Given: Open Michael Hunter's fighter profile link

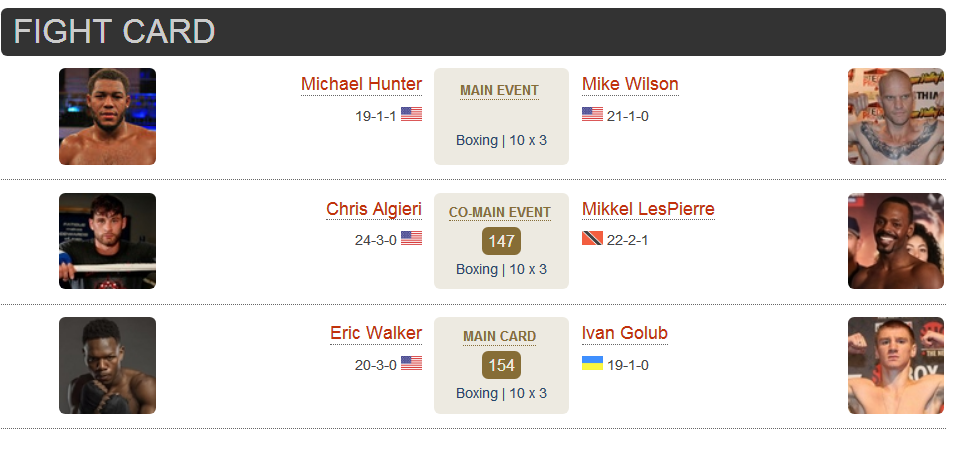Looking at the screenshot, I should (362, 84).
